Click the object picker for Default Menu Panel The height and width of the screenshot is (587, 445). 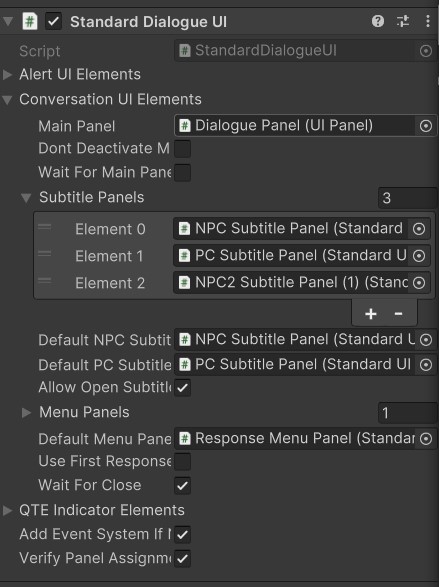pyautogui.click(x=426, y=438)
